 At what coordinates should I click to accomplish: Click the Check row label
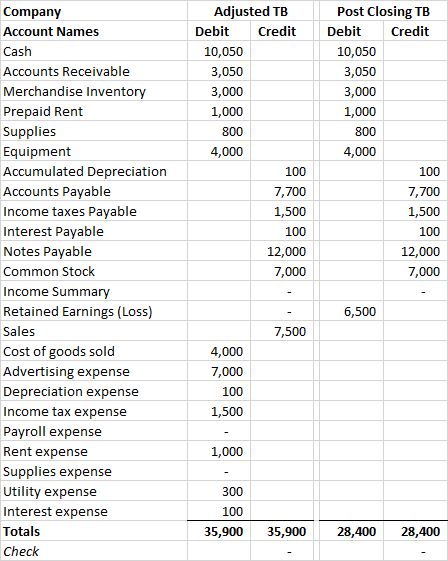[94, 551]
